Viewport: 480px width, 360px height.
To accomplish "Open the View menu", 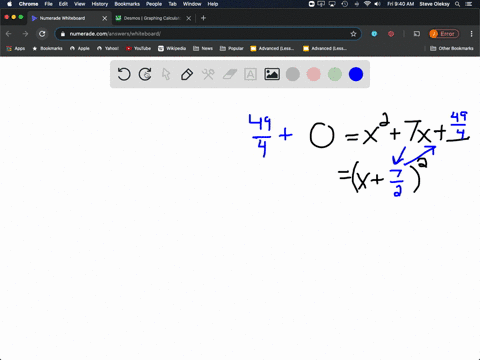I will 79,4.
